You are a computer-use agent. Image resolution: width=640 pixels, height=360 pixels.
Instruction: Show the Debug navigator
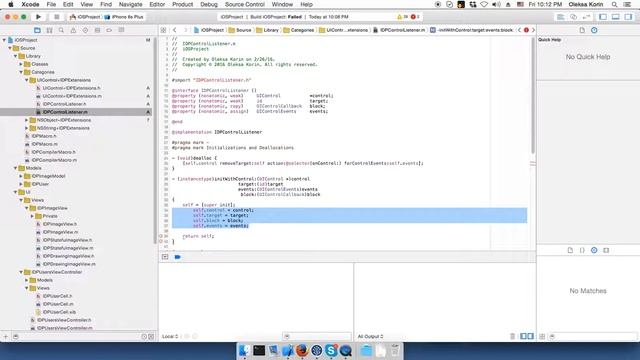97,30
